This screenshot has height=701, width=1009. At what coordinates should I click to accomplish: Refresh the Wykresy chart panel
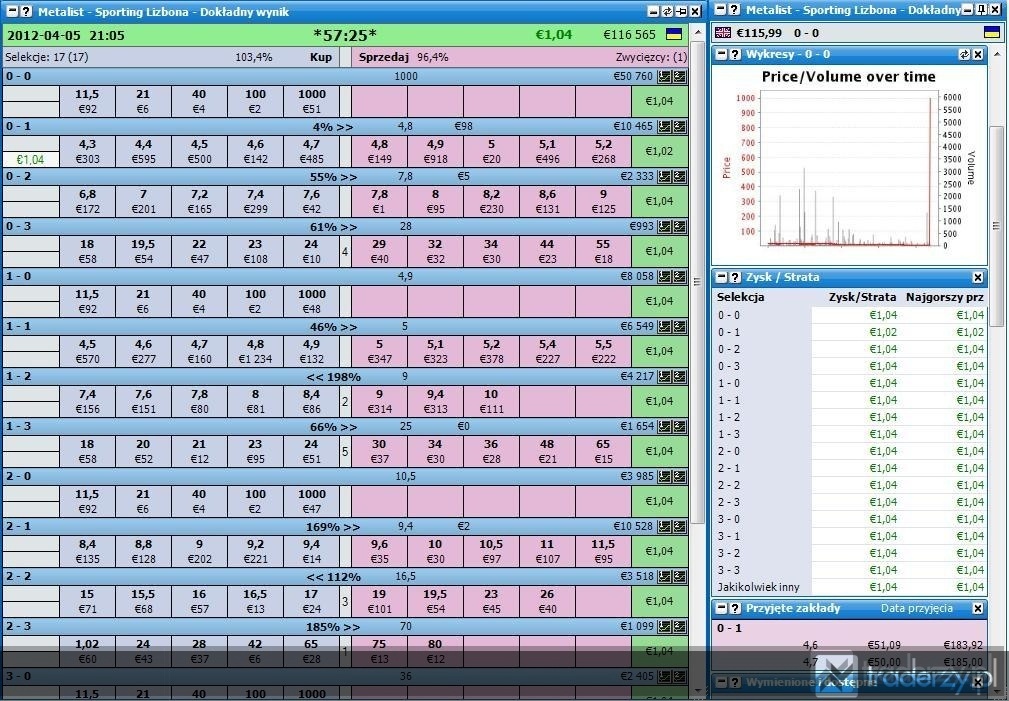click(964, 55)
